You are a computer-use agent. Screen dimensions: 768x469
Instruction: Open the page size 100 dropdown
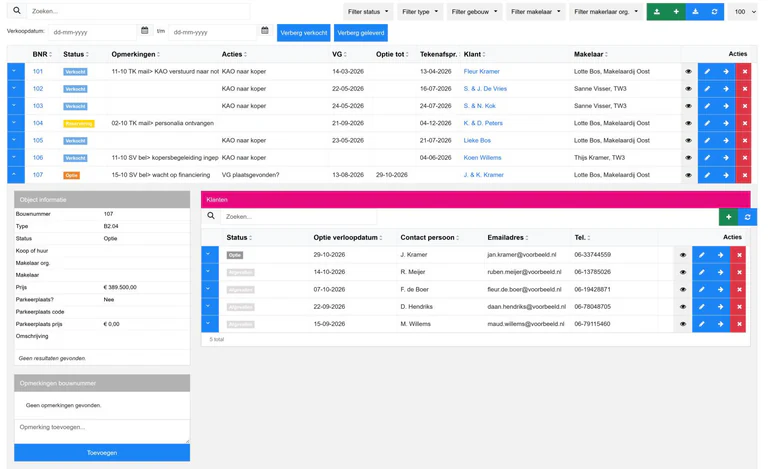coord(744,12)
